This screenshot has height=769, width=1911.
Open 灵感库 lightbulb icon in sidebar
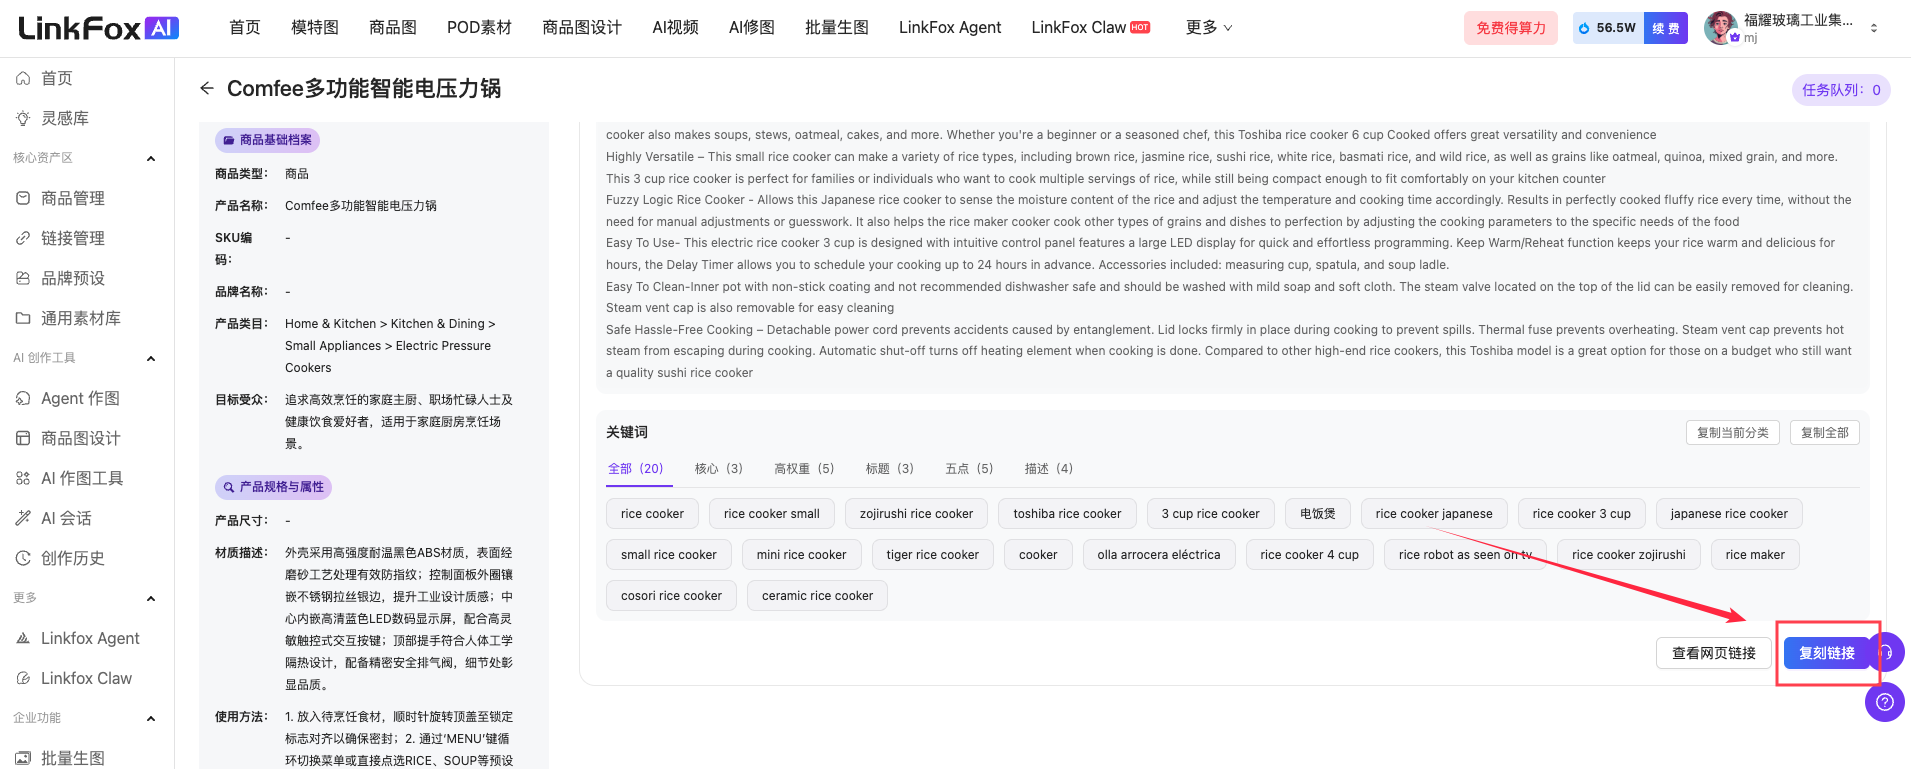pos(23,118)
